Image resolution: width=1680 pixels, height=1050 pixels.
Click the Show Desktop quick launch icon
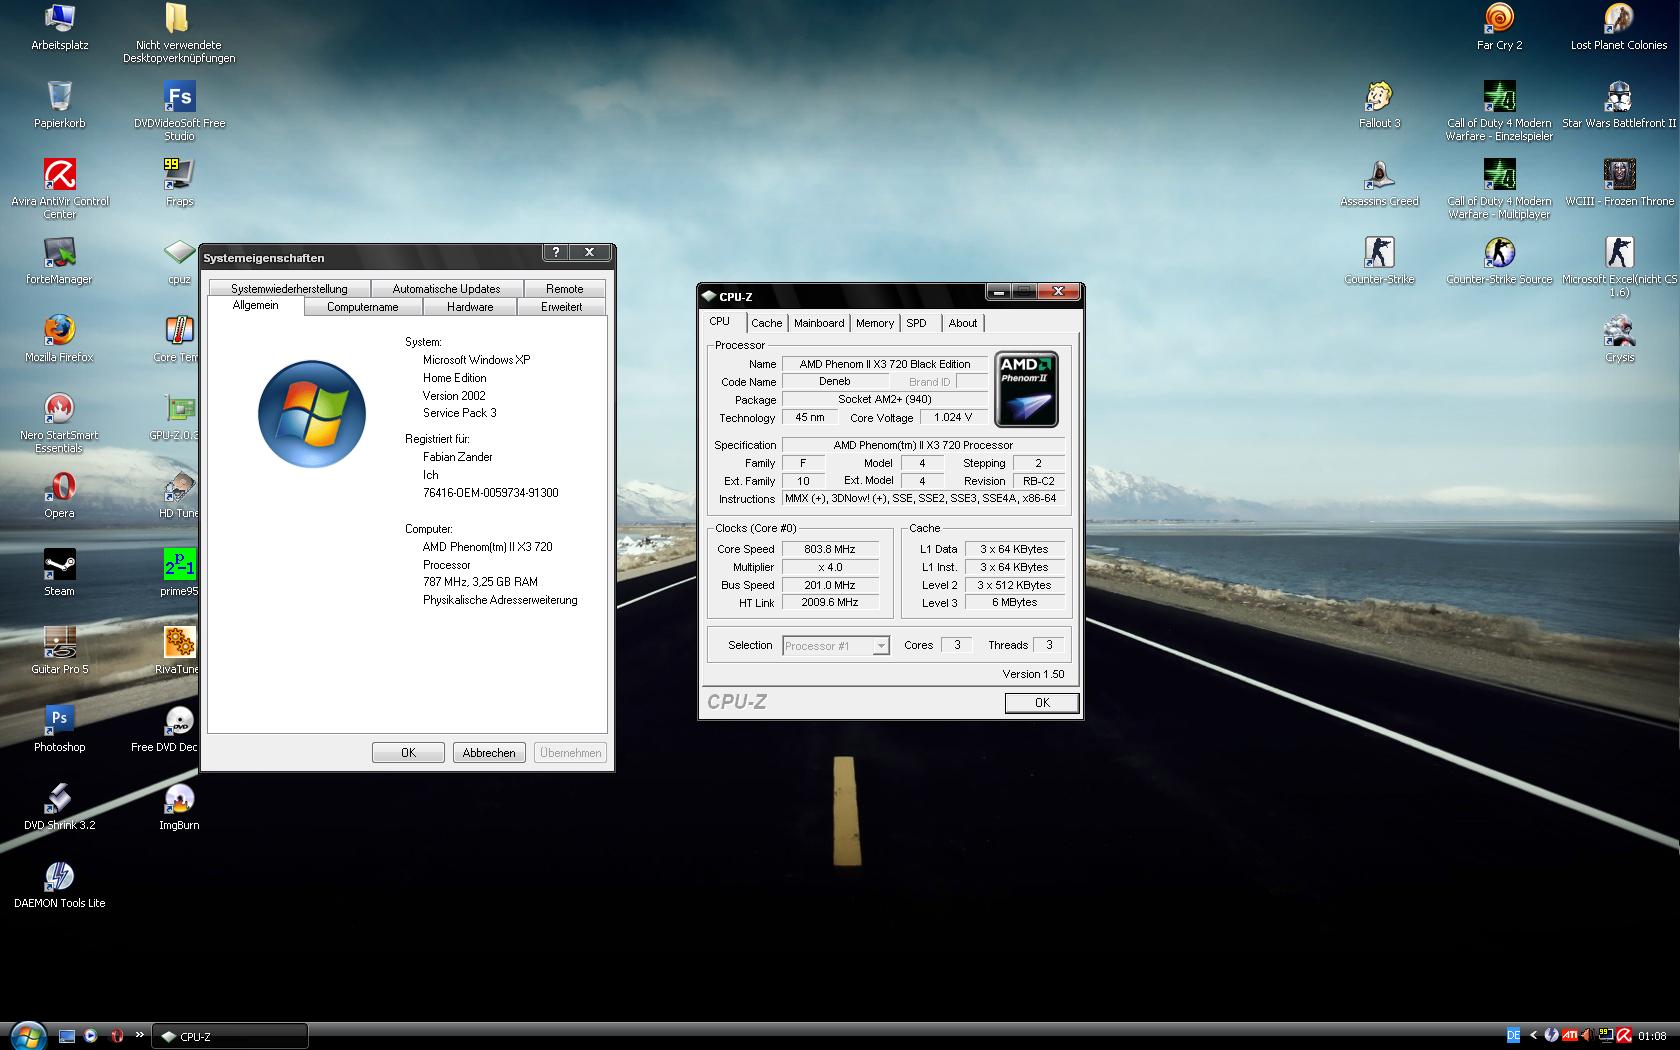[x=67, y=1036]
